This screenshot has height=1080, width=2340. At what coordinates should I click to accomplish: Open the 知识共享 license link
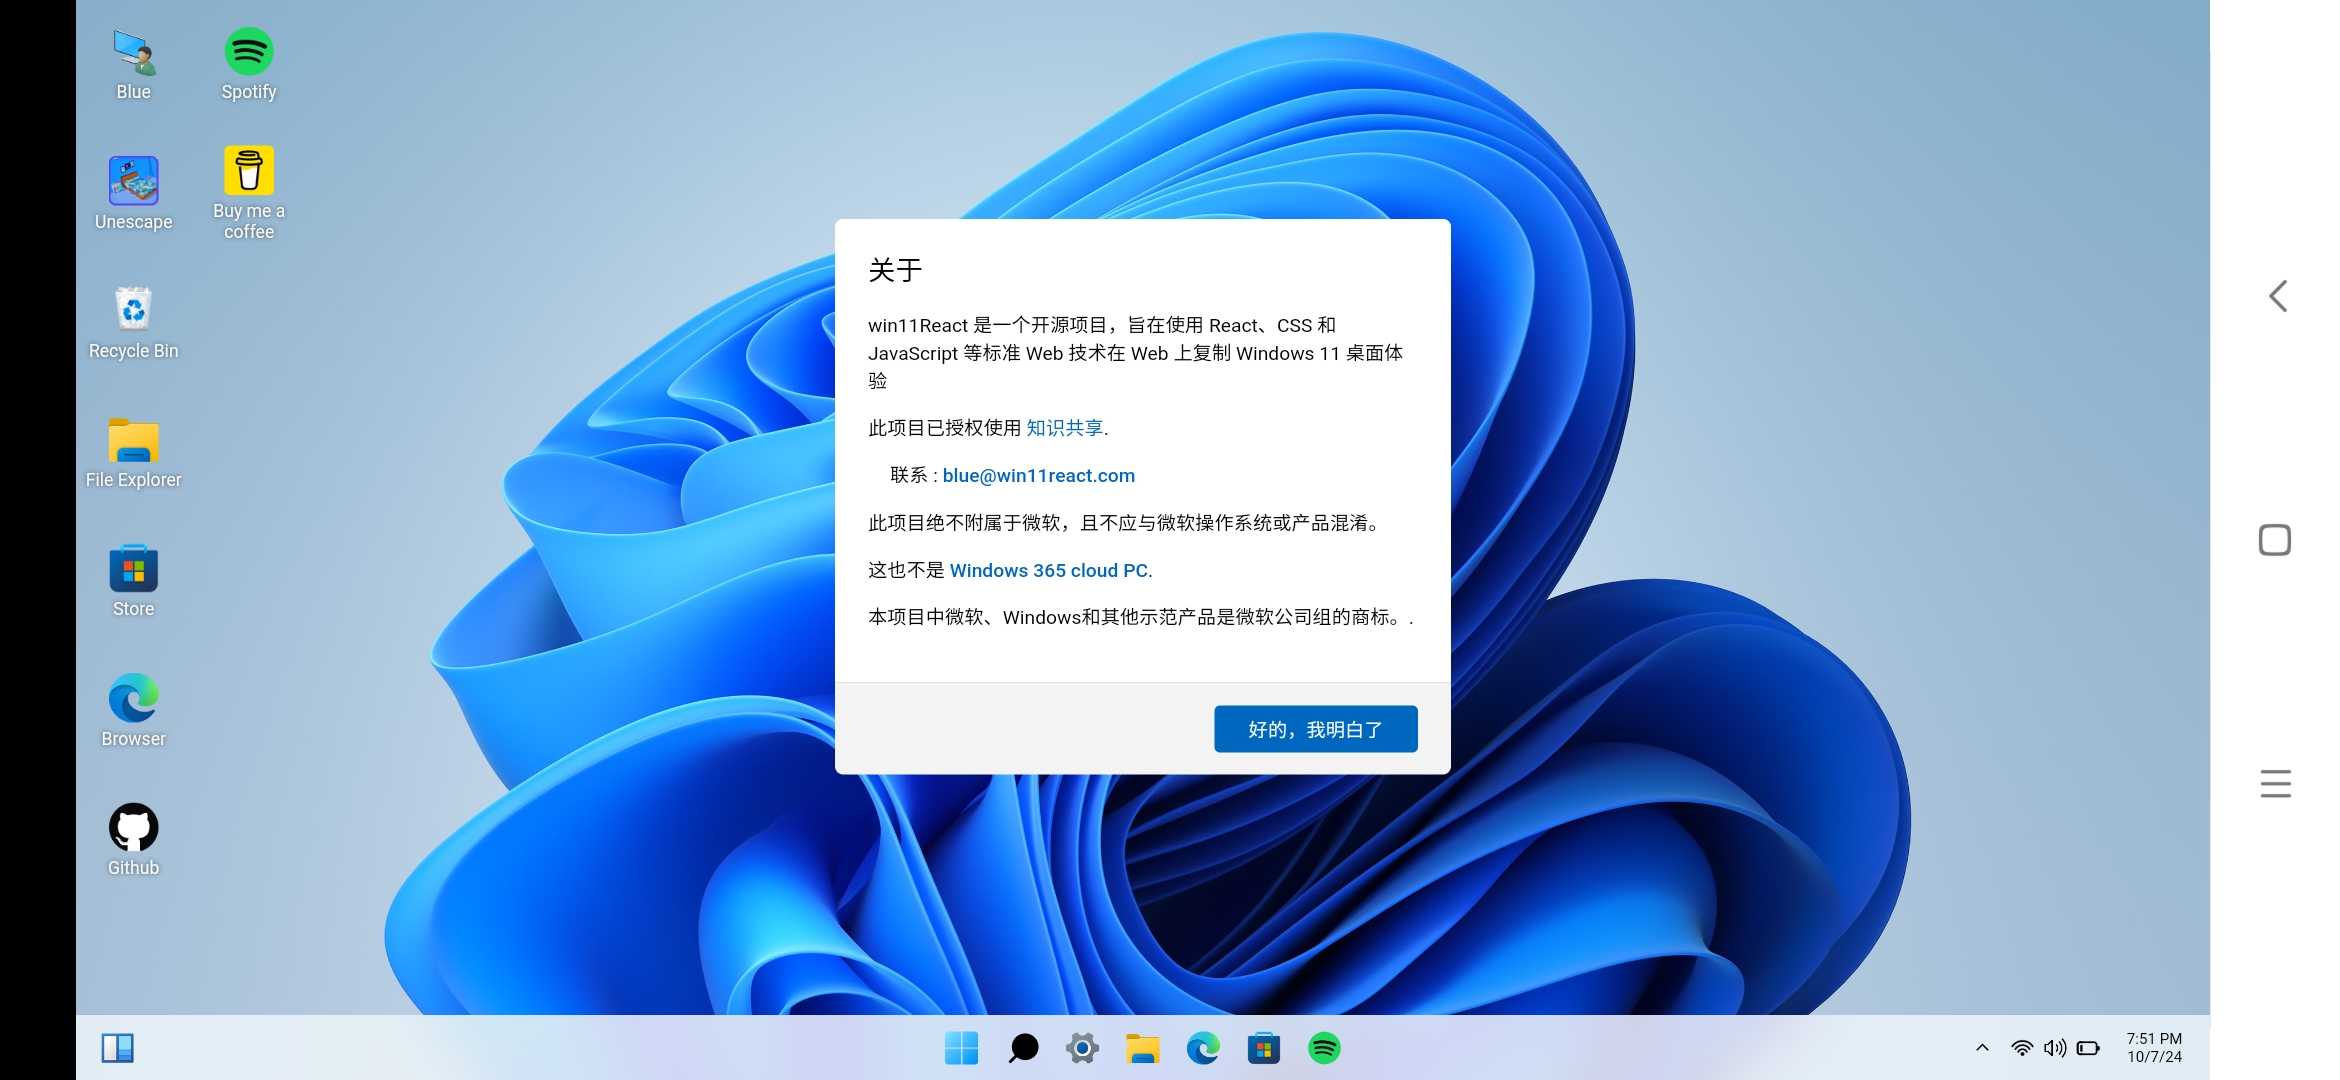point(1065,428)
